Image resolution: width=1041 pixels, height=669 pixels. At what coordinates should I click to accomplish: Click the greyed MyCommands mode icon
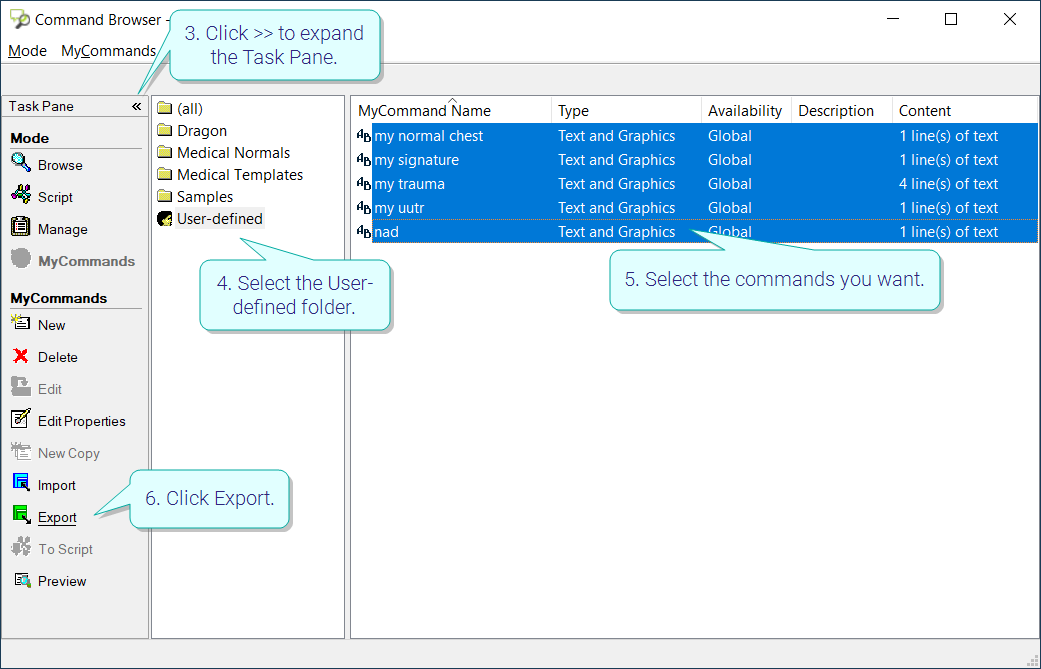pos(21,258)
